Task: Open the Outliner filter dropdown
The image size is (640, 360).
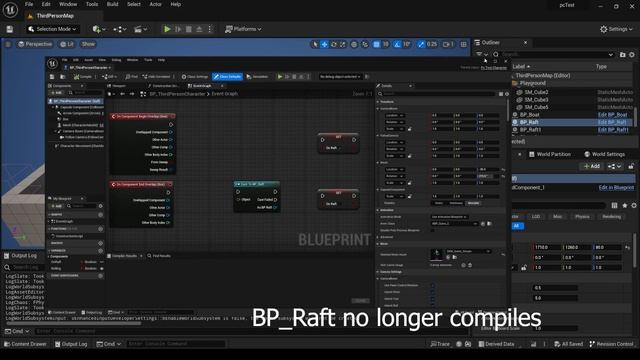Action: [482, 54]
